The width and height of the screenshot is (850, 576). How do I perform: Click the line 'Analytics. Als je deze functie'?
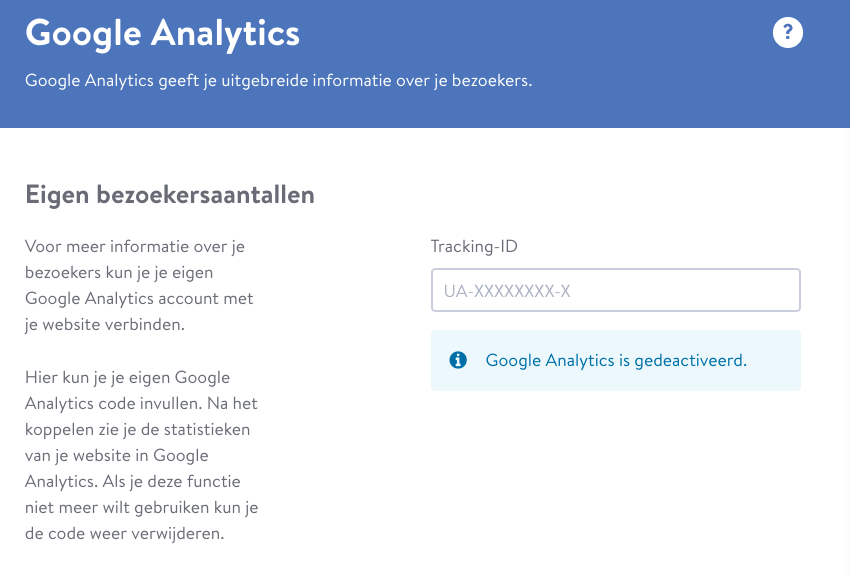(x=133, y=482)
